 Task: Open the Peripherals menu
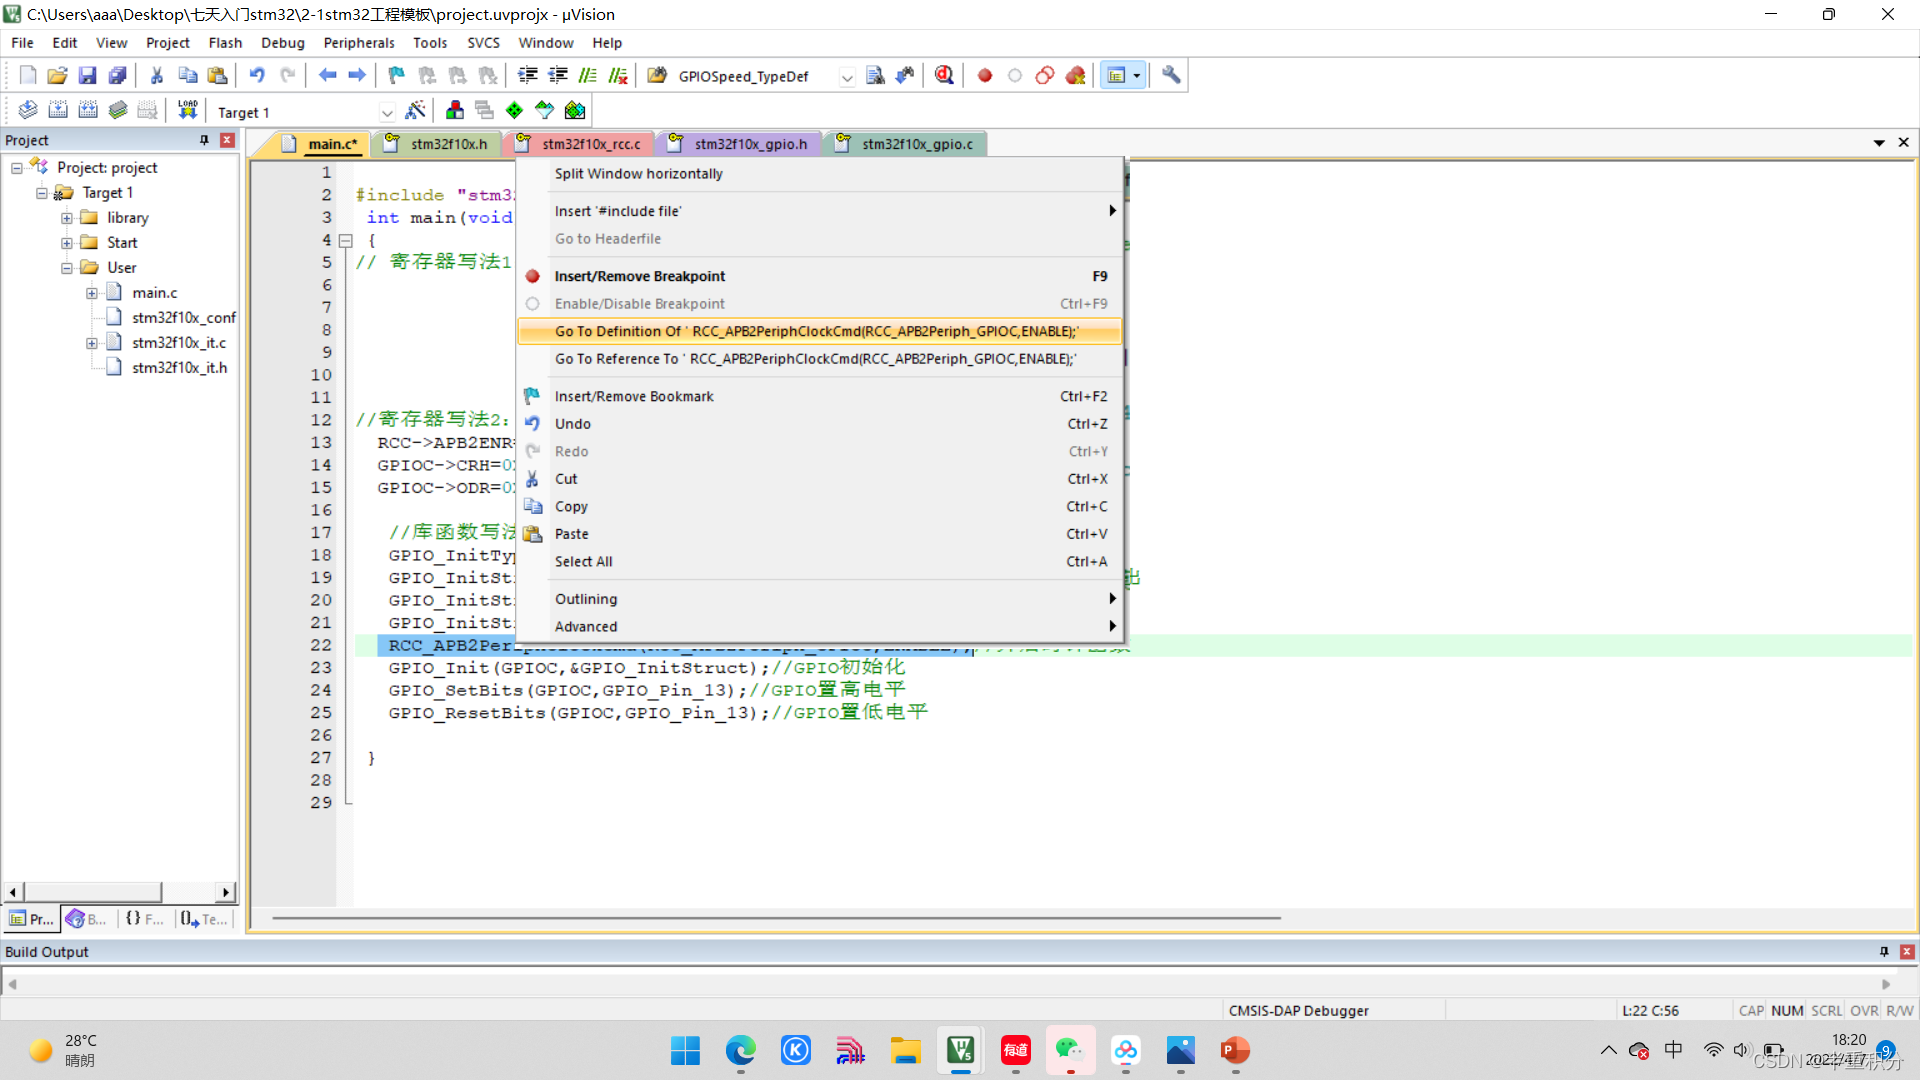click(x=358, y=43)
